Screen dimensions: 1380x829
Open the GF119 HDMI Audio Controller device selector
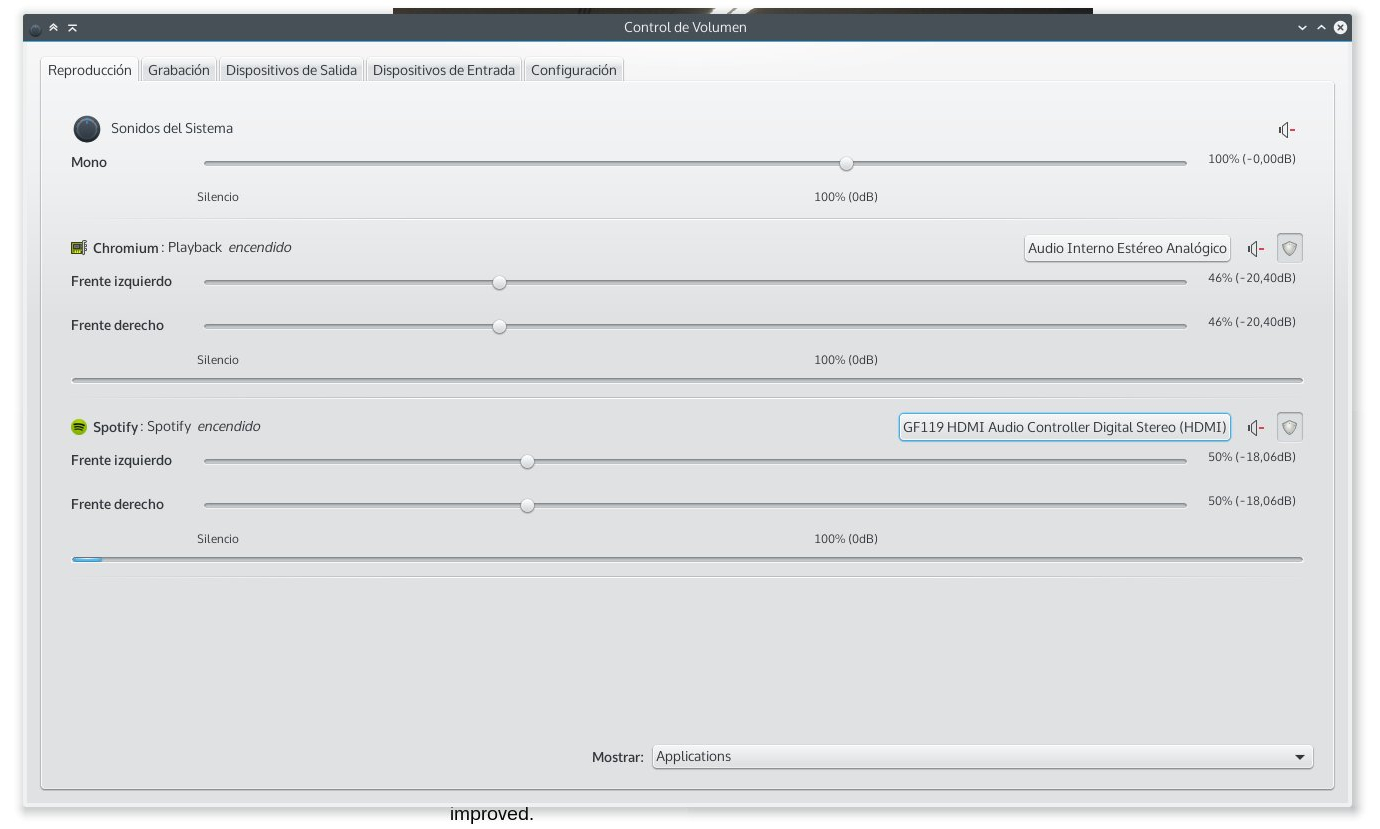(1064, 427)
